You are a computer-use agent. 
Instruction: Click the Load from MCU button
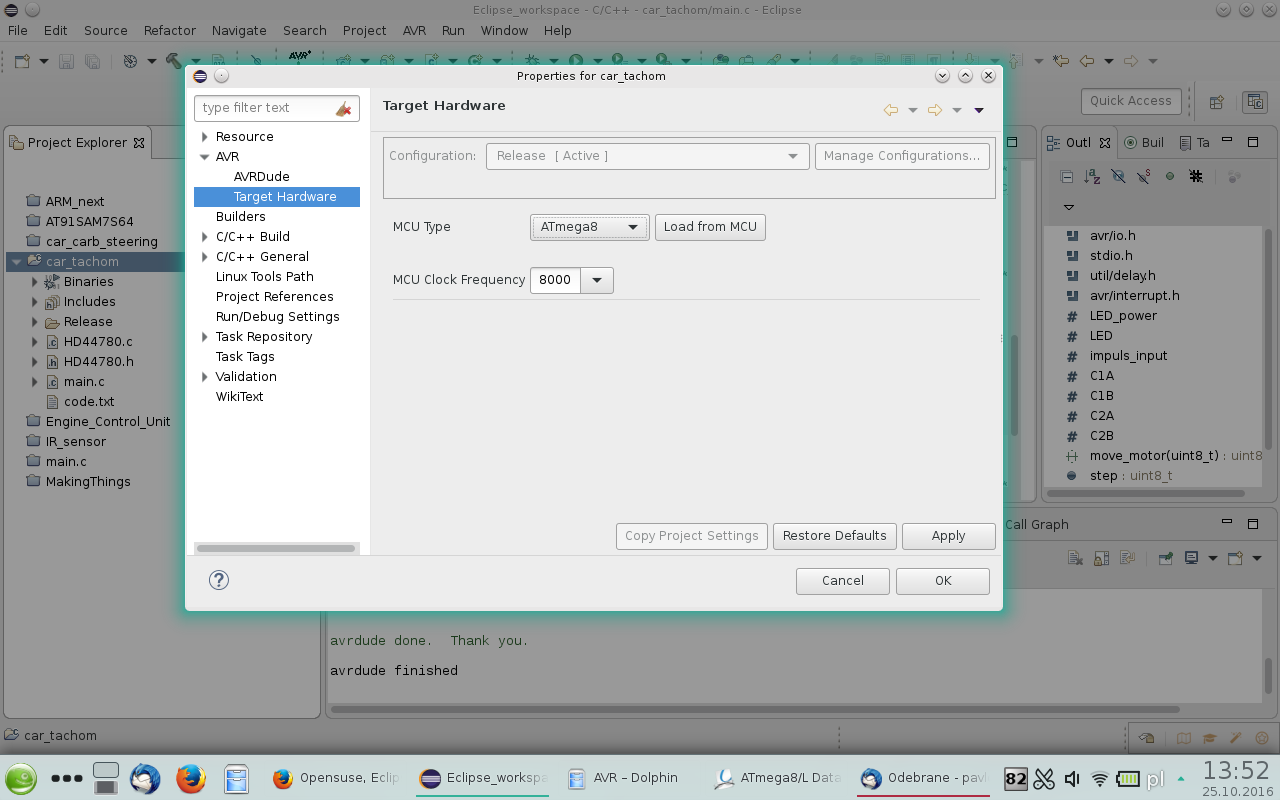click(x=710, y=227)
